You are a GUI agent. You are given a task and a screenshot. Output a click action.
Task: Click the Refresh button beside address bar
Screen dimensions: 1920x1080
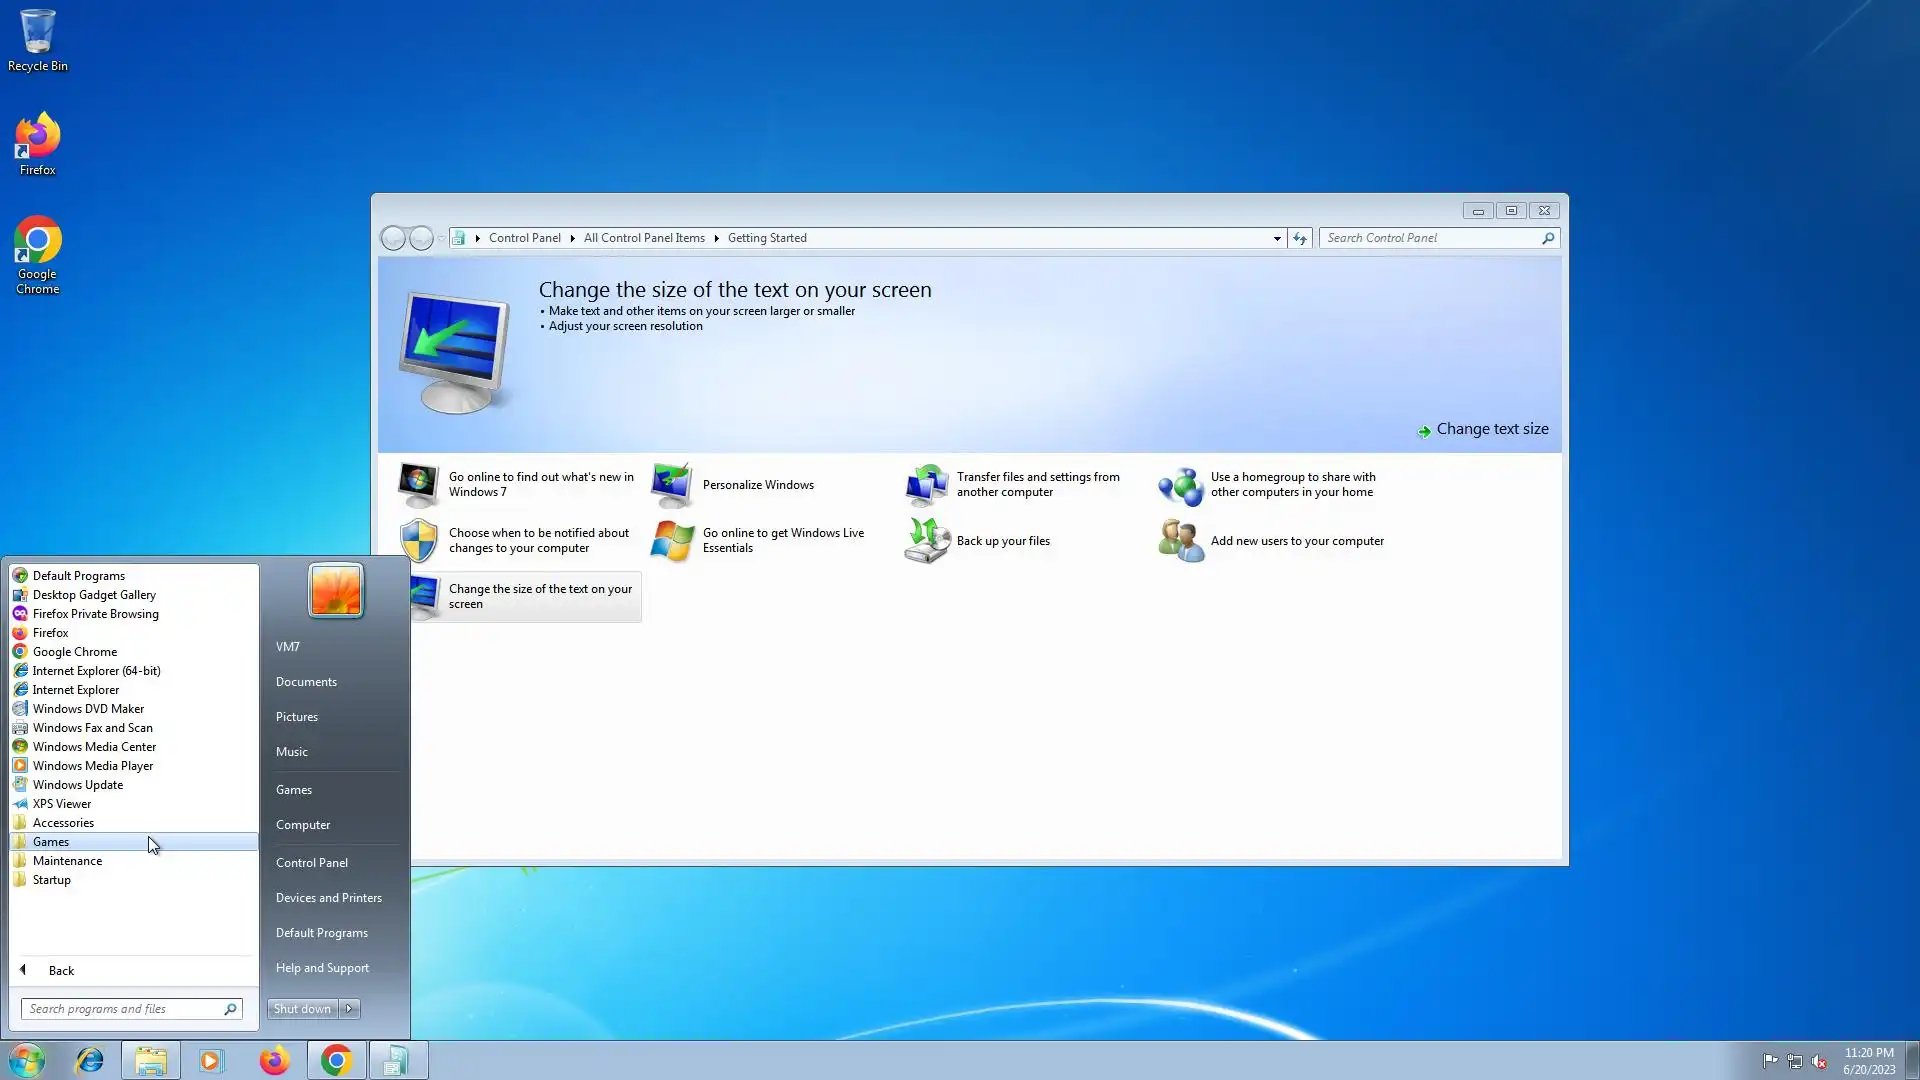1299,238
